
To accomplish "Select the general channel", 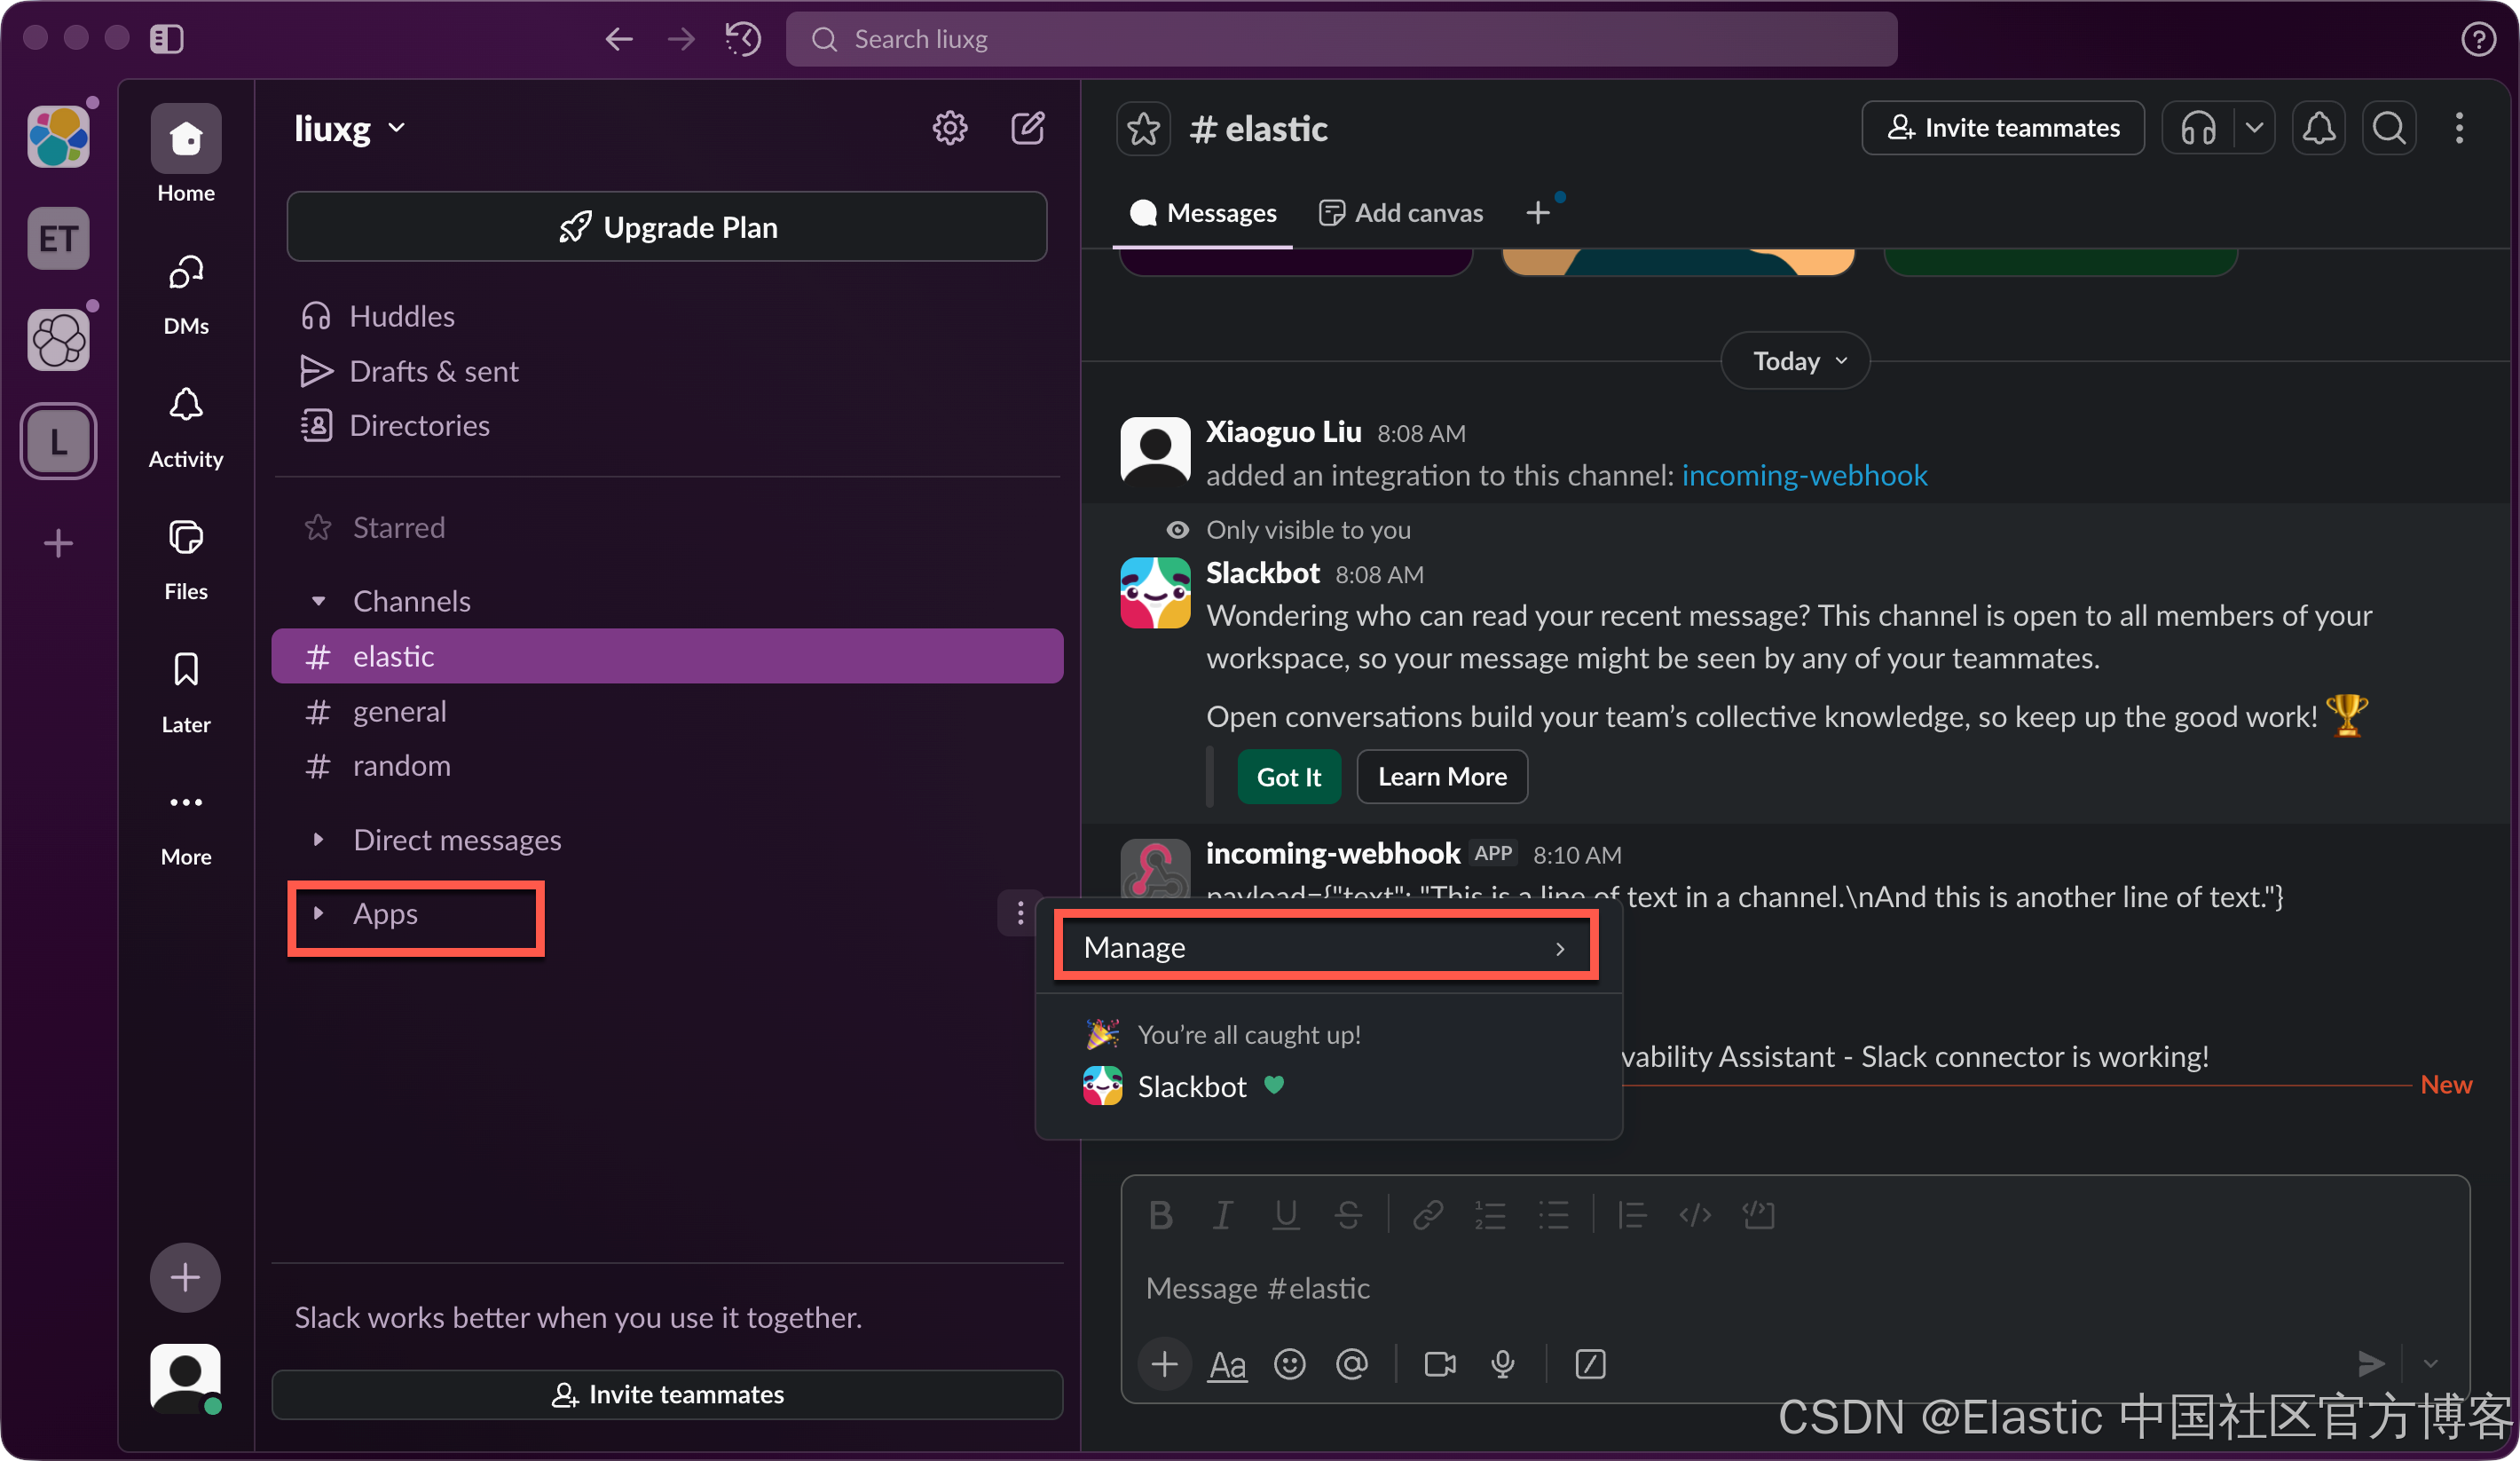I will 399,711.
